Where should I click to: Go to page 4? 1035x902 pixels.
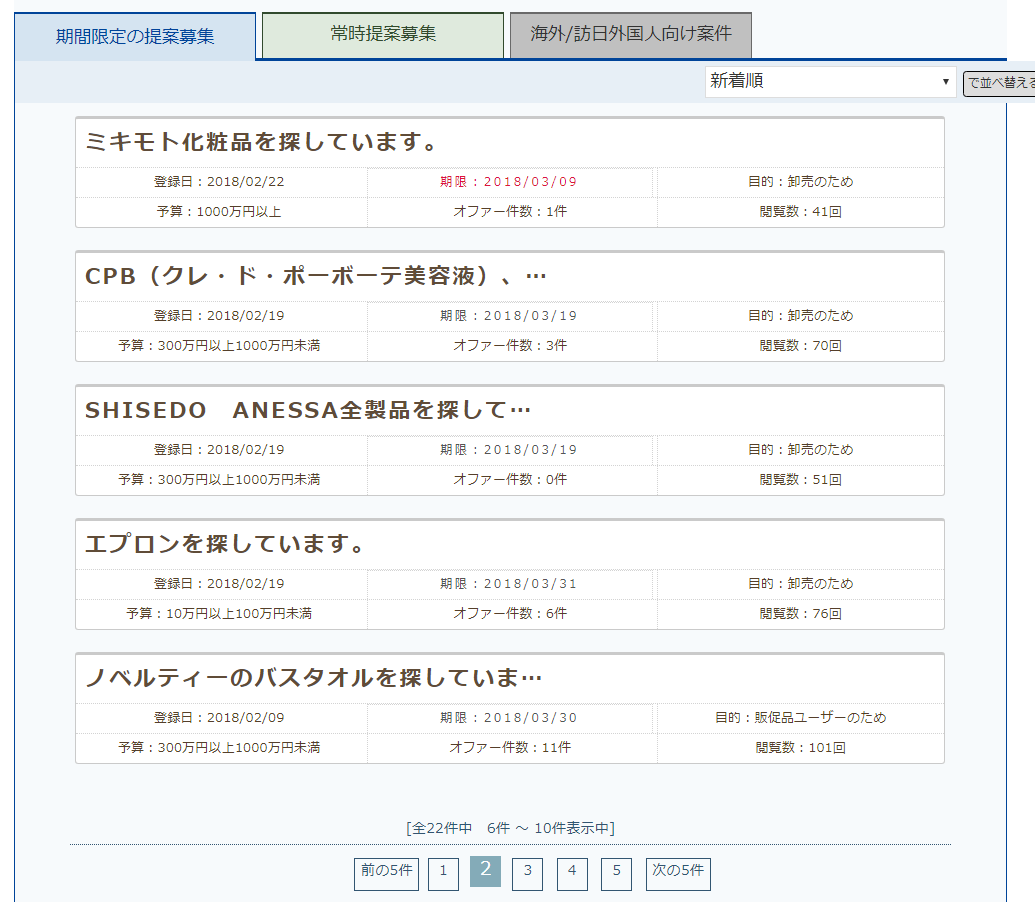(x=572, y=874)
